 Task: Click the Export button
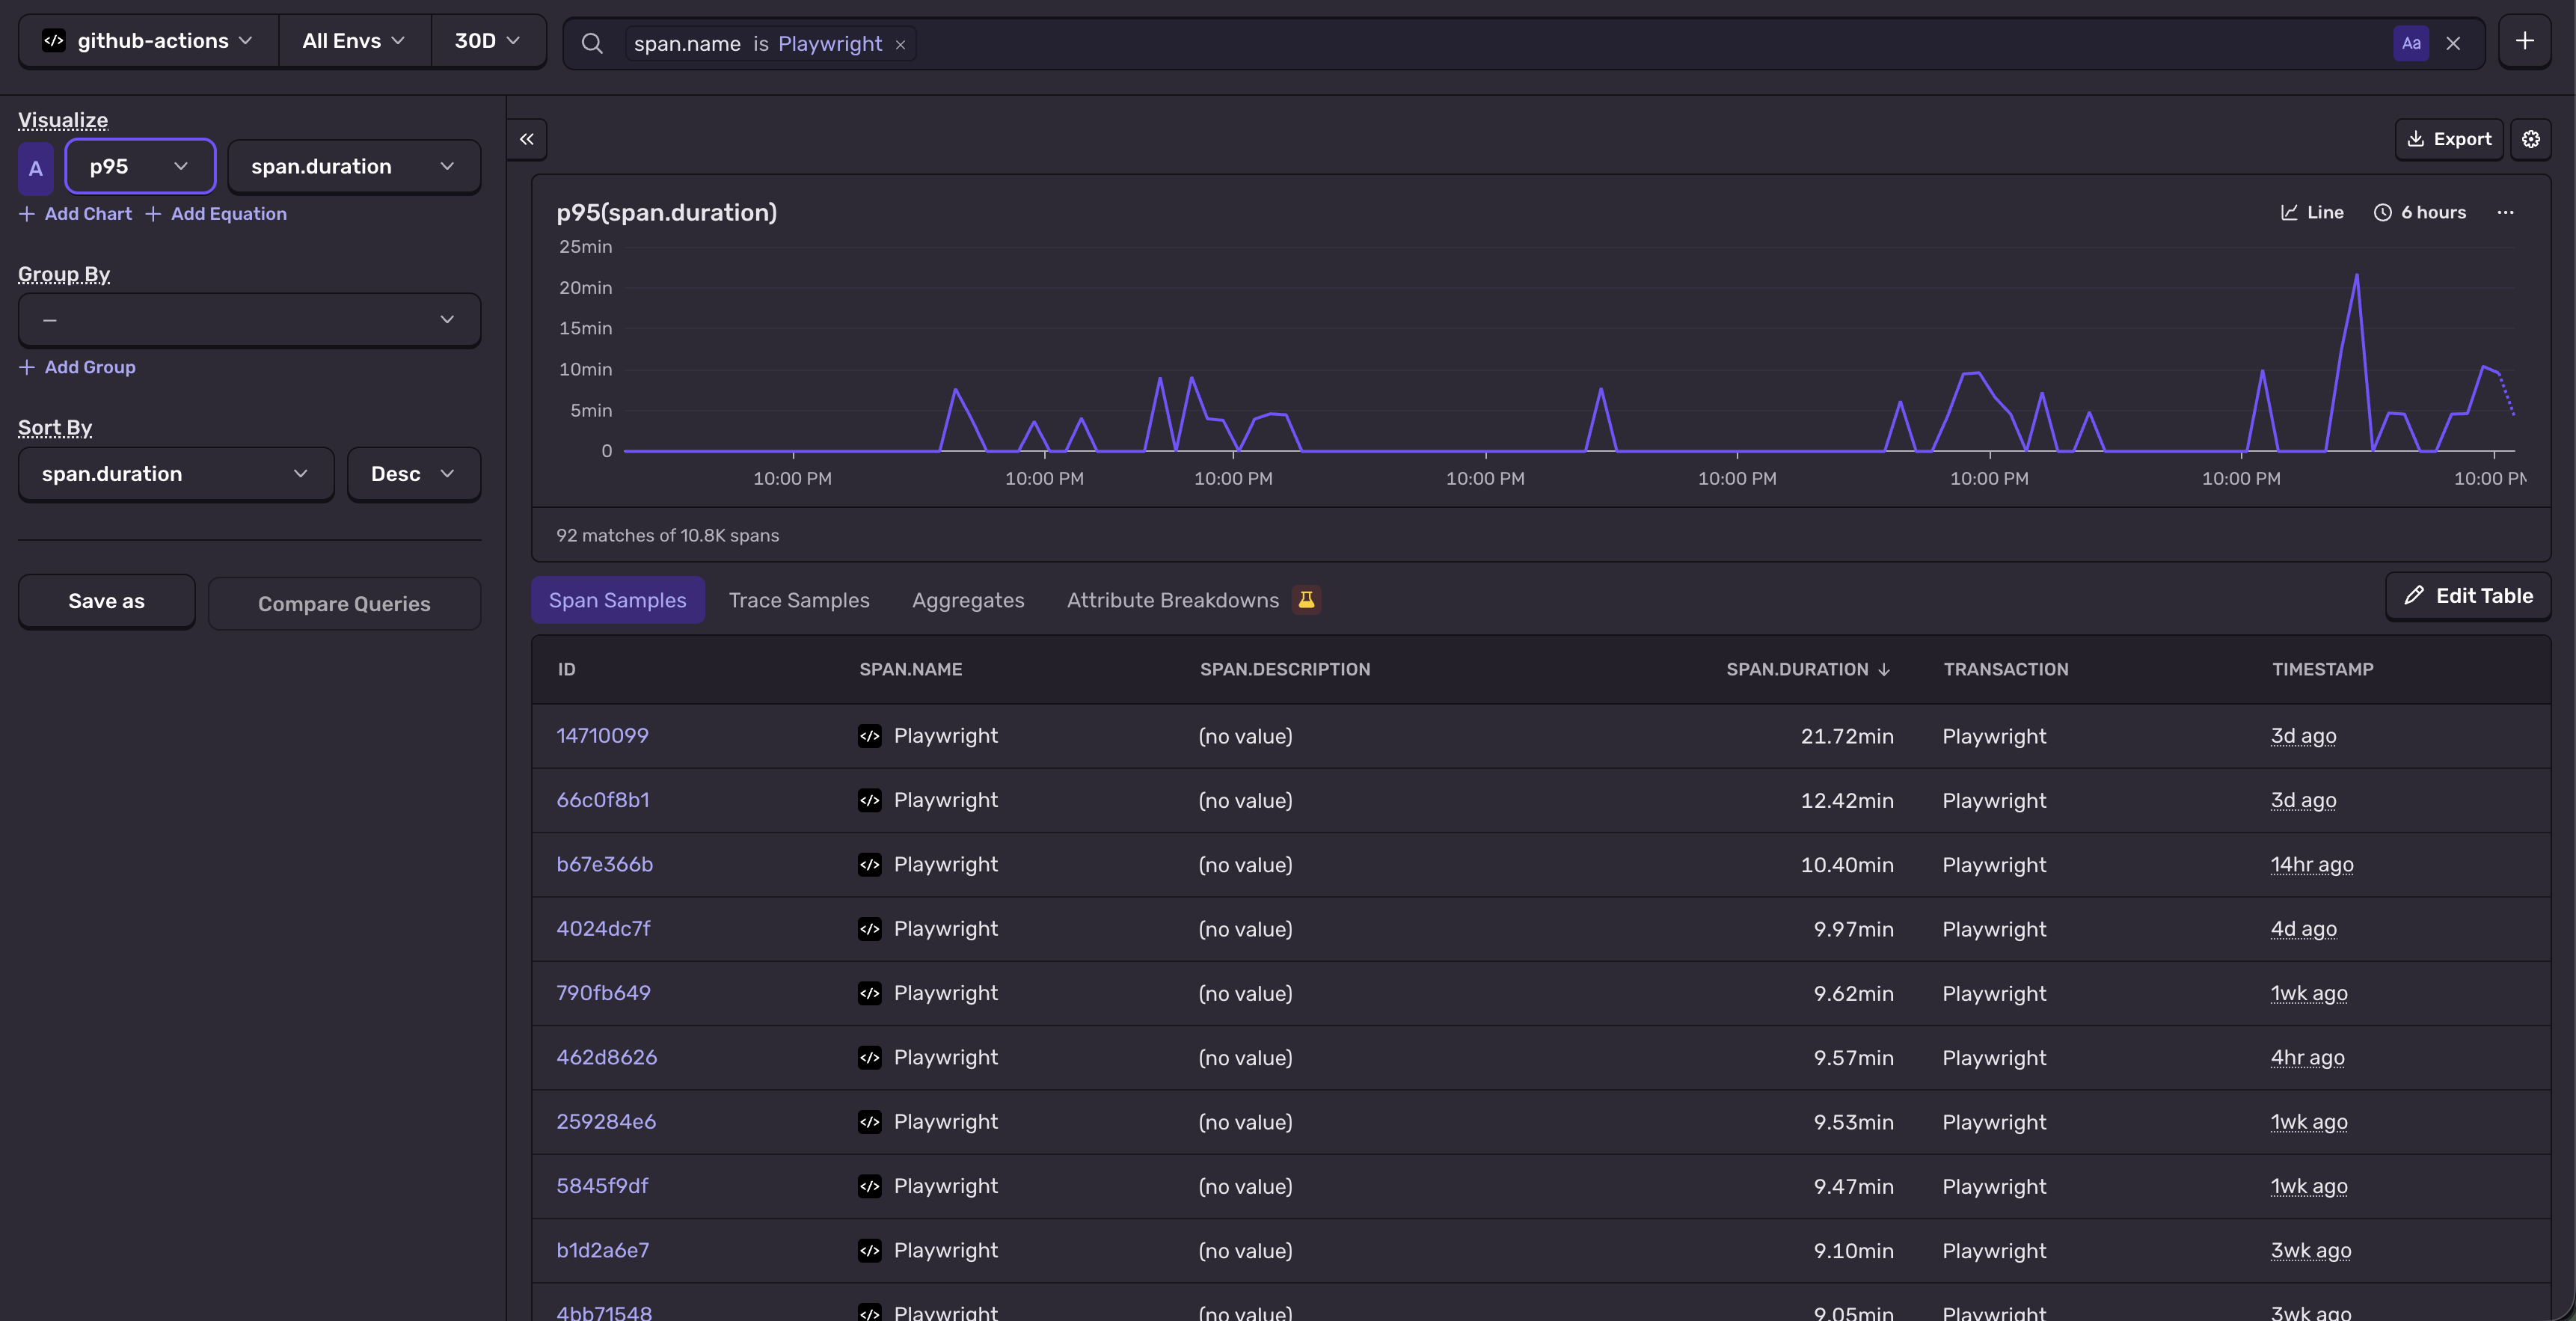[x=2449, y=139]
